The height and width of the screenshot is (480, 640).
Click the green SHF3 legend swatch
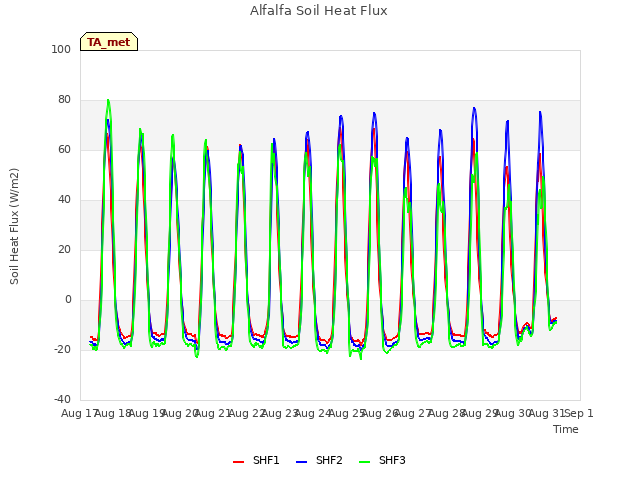point(364,462)
